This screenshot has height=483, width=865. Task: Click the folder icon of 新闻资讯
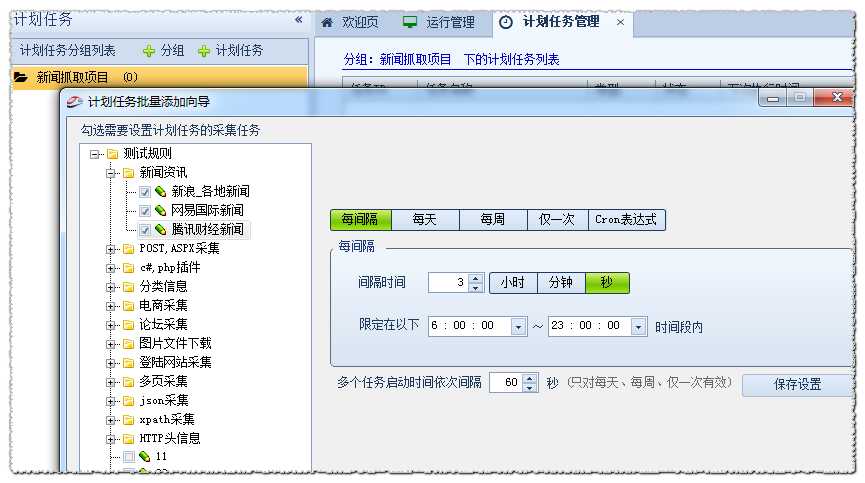[129, 173]
